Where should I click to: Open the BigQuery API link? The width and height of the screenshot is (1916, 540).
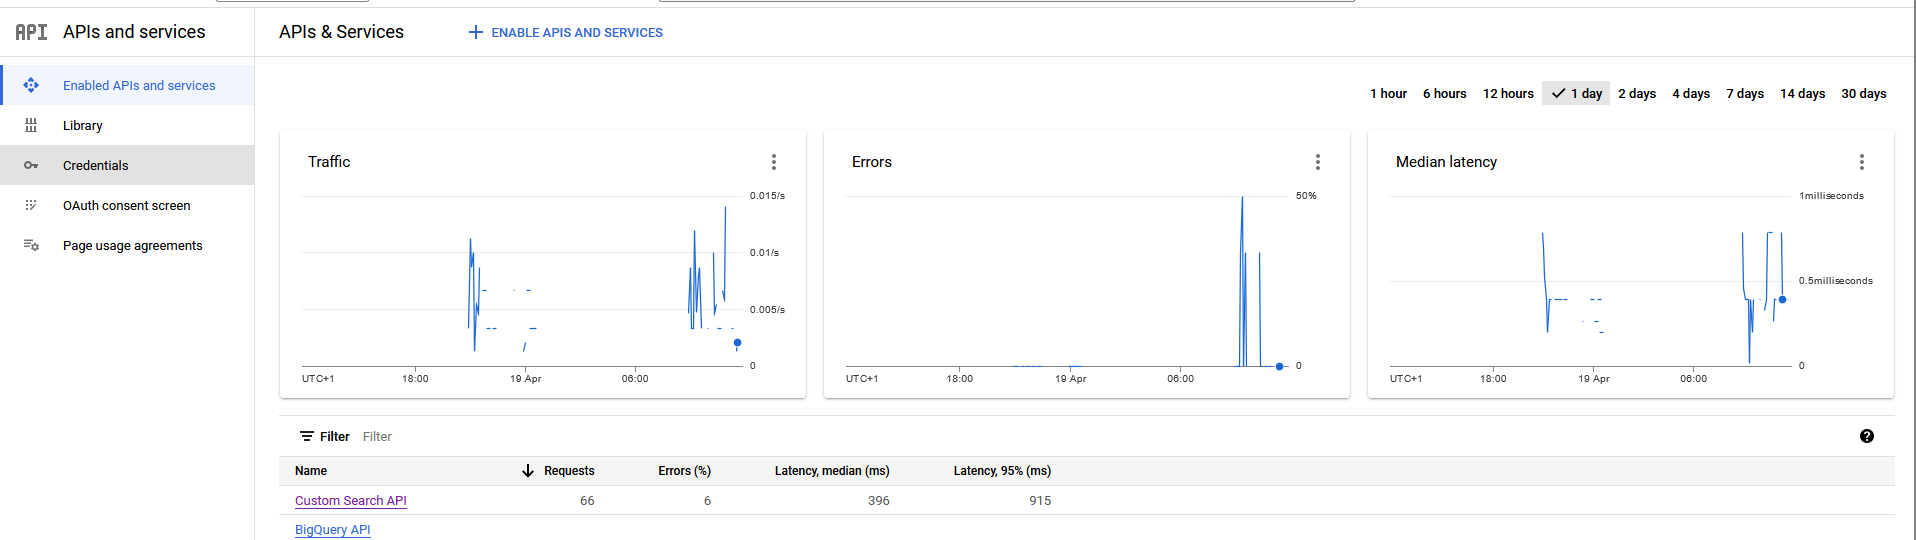tap(333, 529)
